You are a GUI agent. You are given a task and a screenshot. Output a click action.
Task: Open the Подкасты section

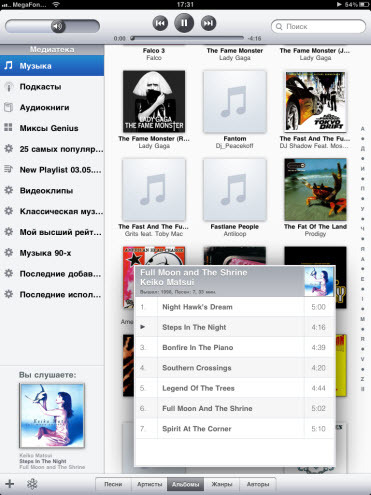click(52, 87)
